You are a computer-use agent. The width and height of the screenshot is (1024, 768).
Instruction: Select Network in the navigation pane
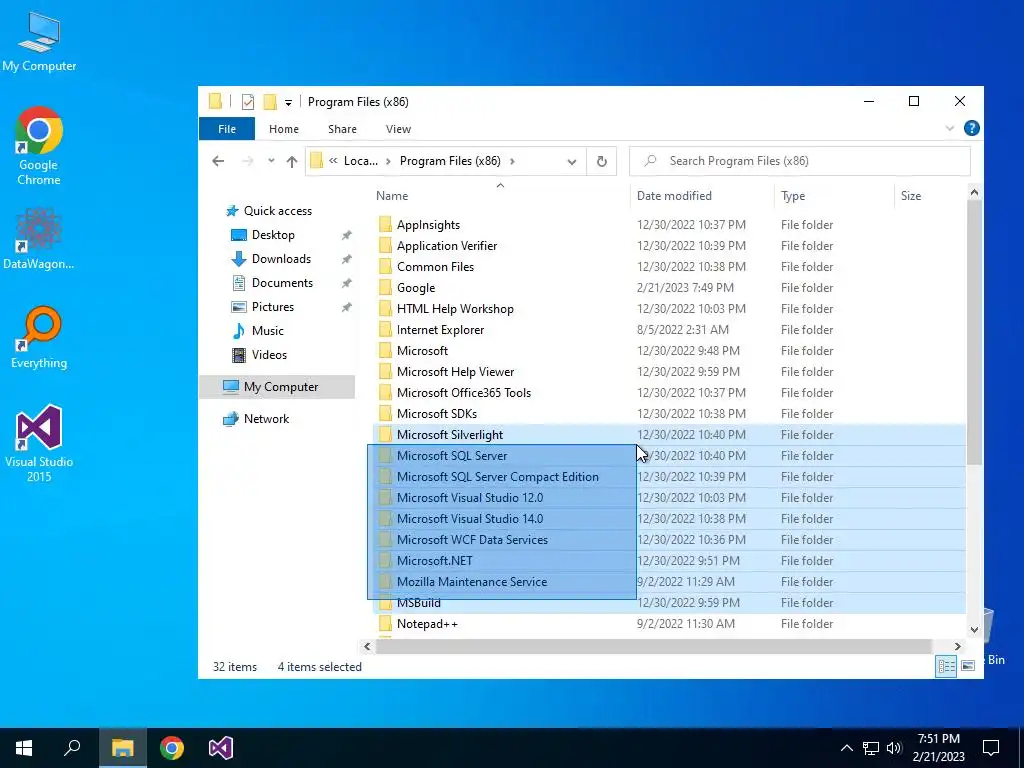pyautogui.click(x=266, y=419)
